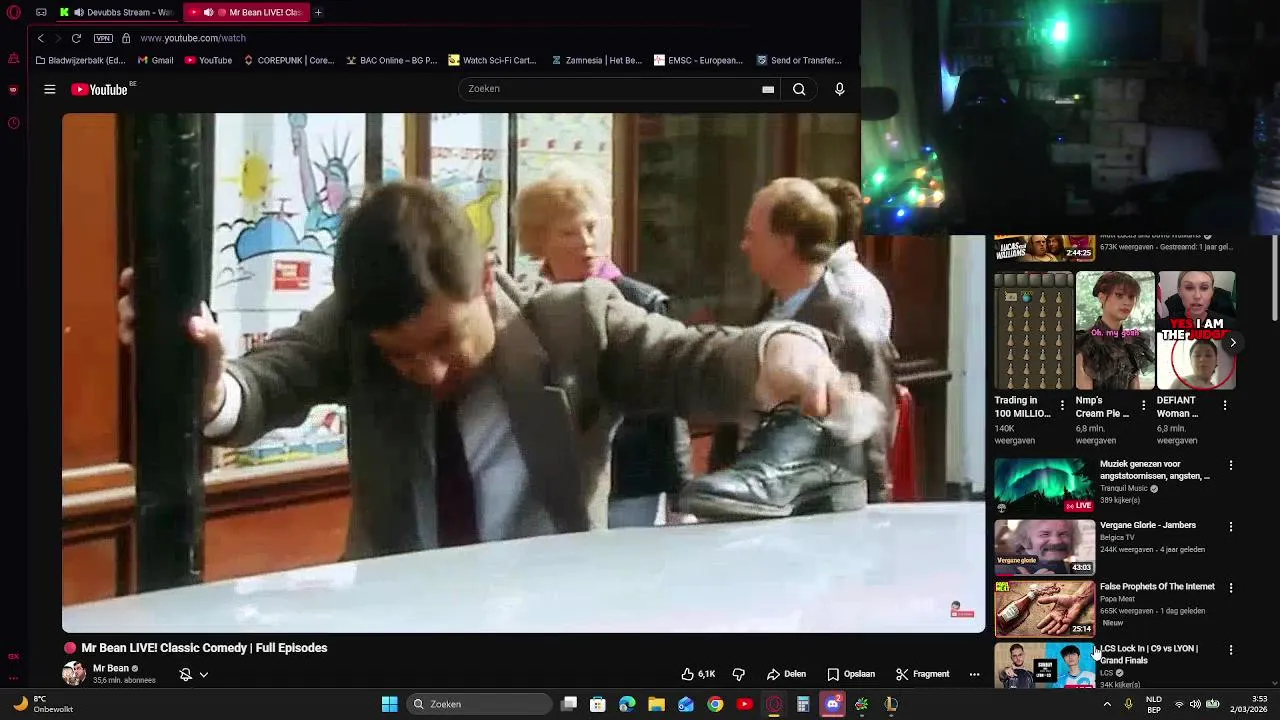Click the taskbar Zoeken search box
The width and height of the screenshot is (1280, 720).
point(480,704)
